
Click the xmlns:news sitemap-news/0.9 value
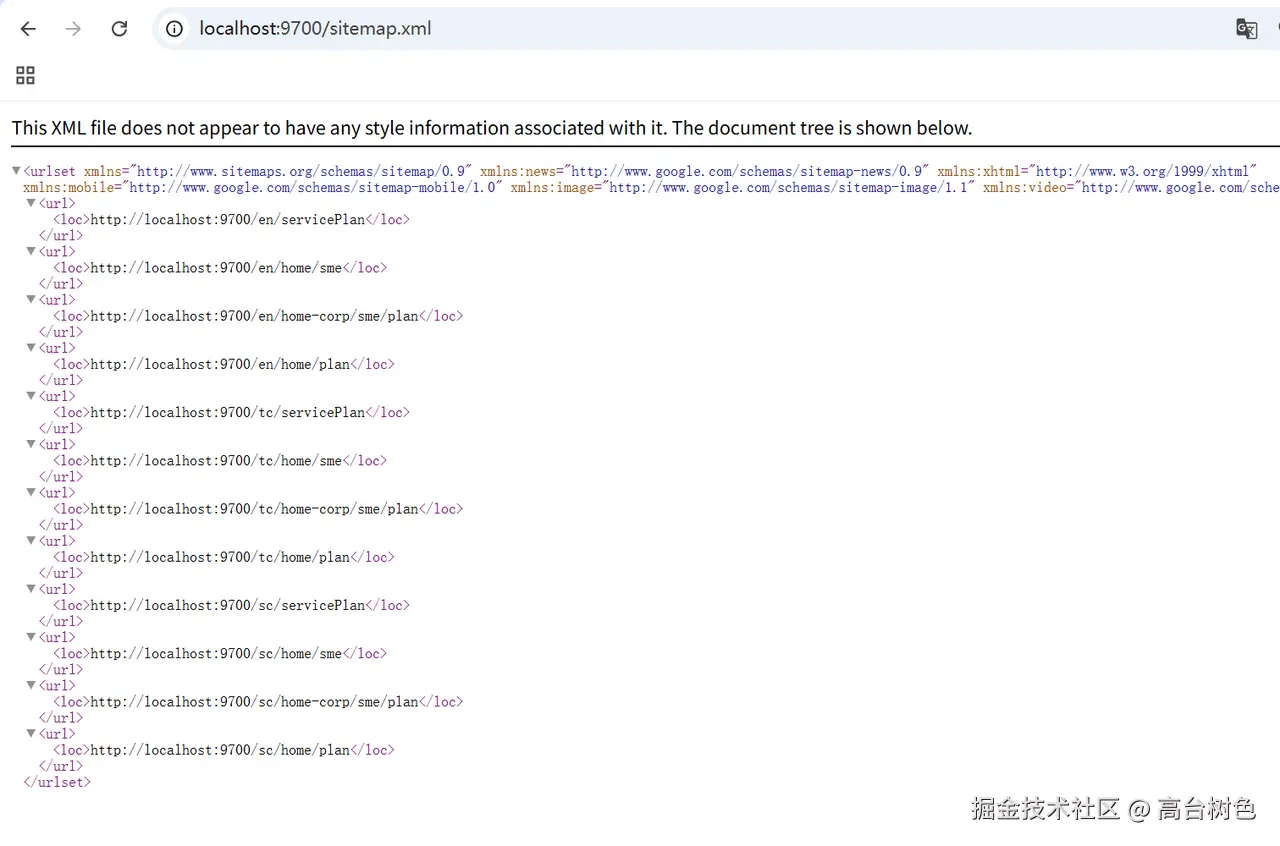[x=746, y=172]
